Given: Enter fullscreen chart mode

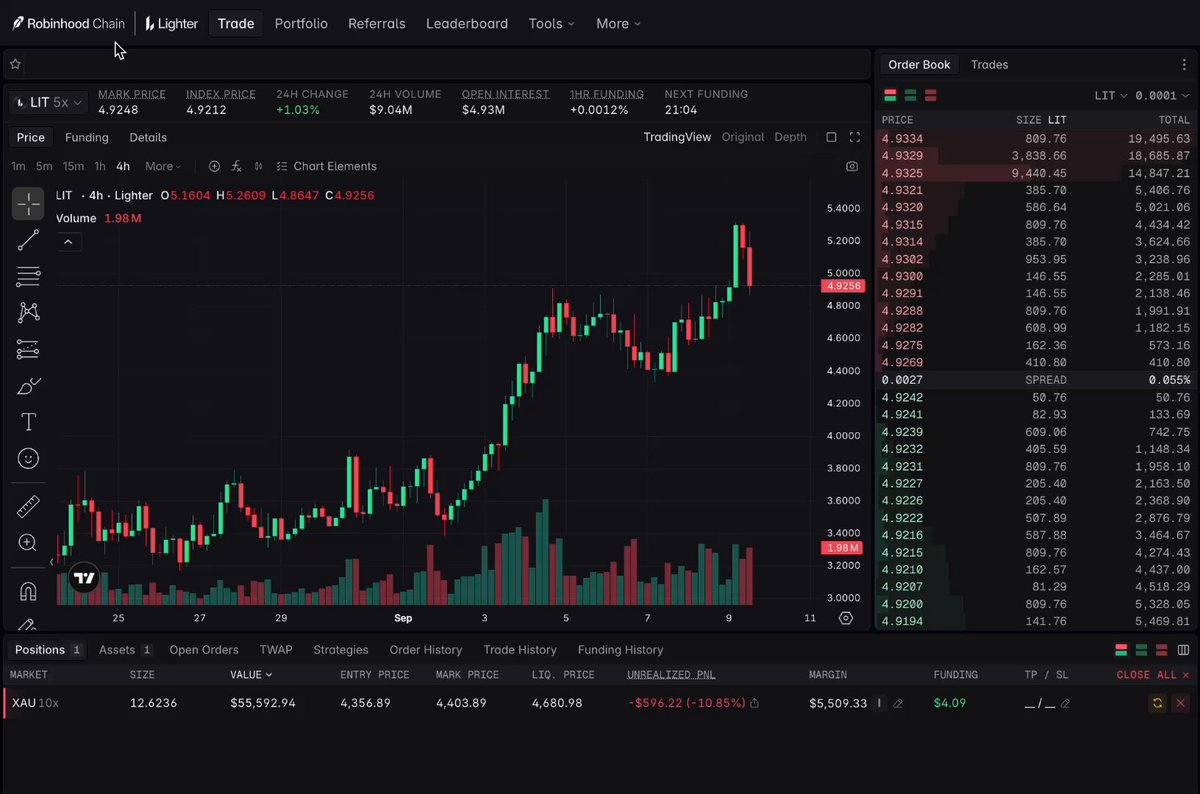Looking at the screenshot, I should pyautogui.click(x=855, y=137).
